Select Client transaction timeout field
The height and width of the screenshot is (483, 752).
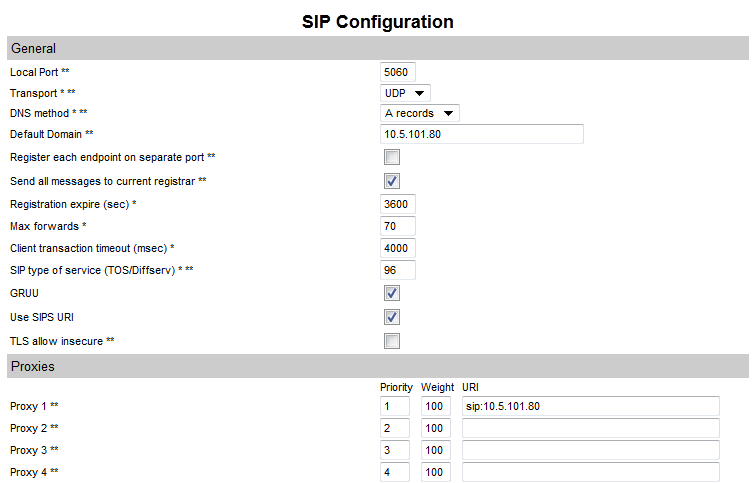397,248
